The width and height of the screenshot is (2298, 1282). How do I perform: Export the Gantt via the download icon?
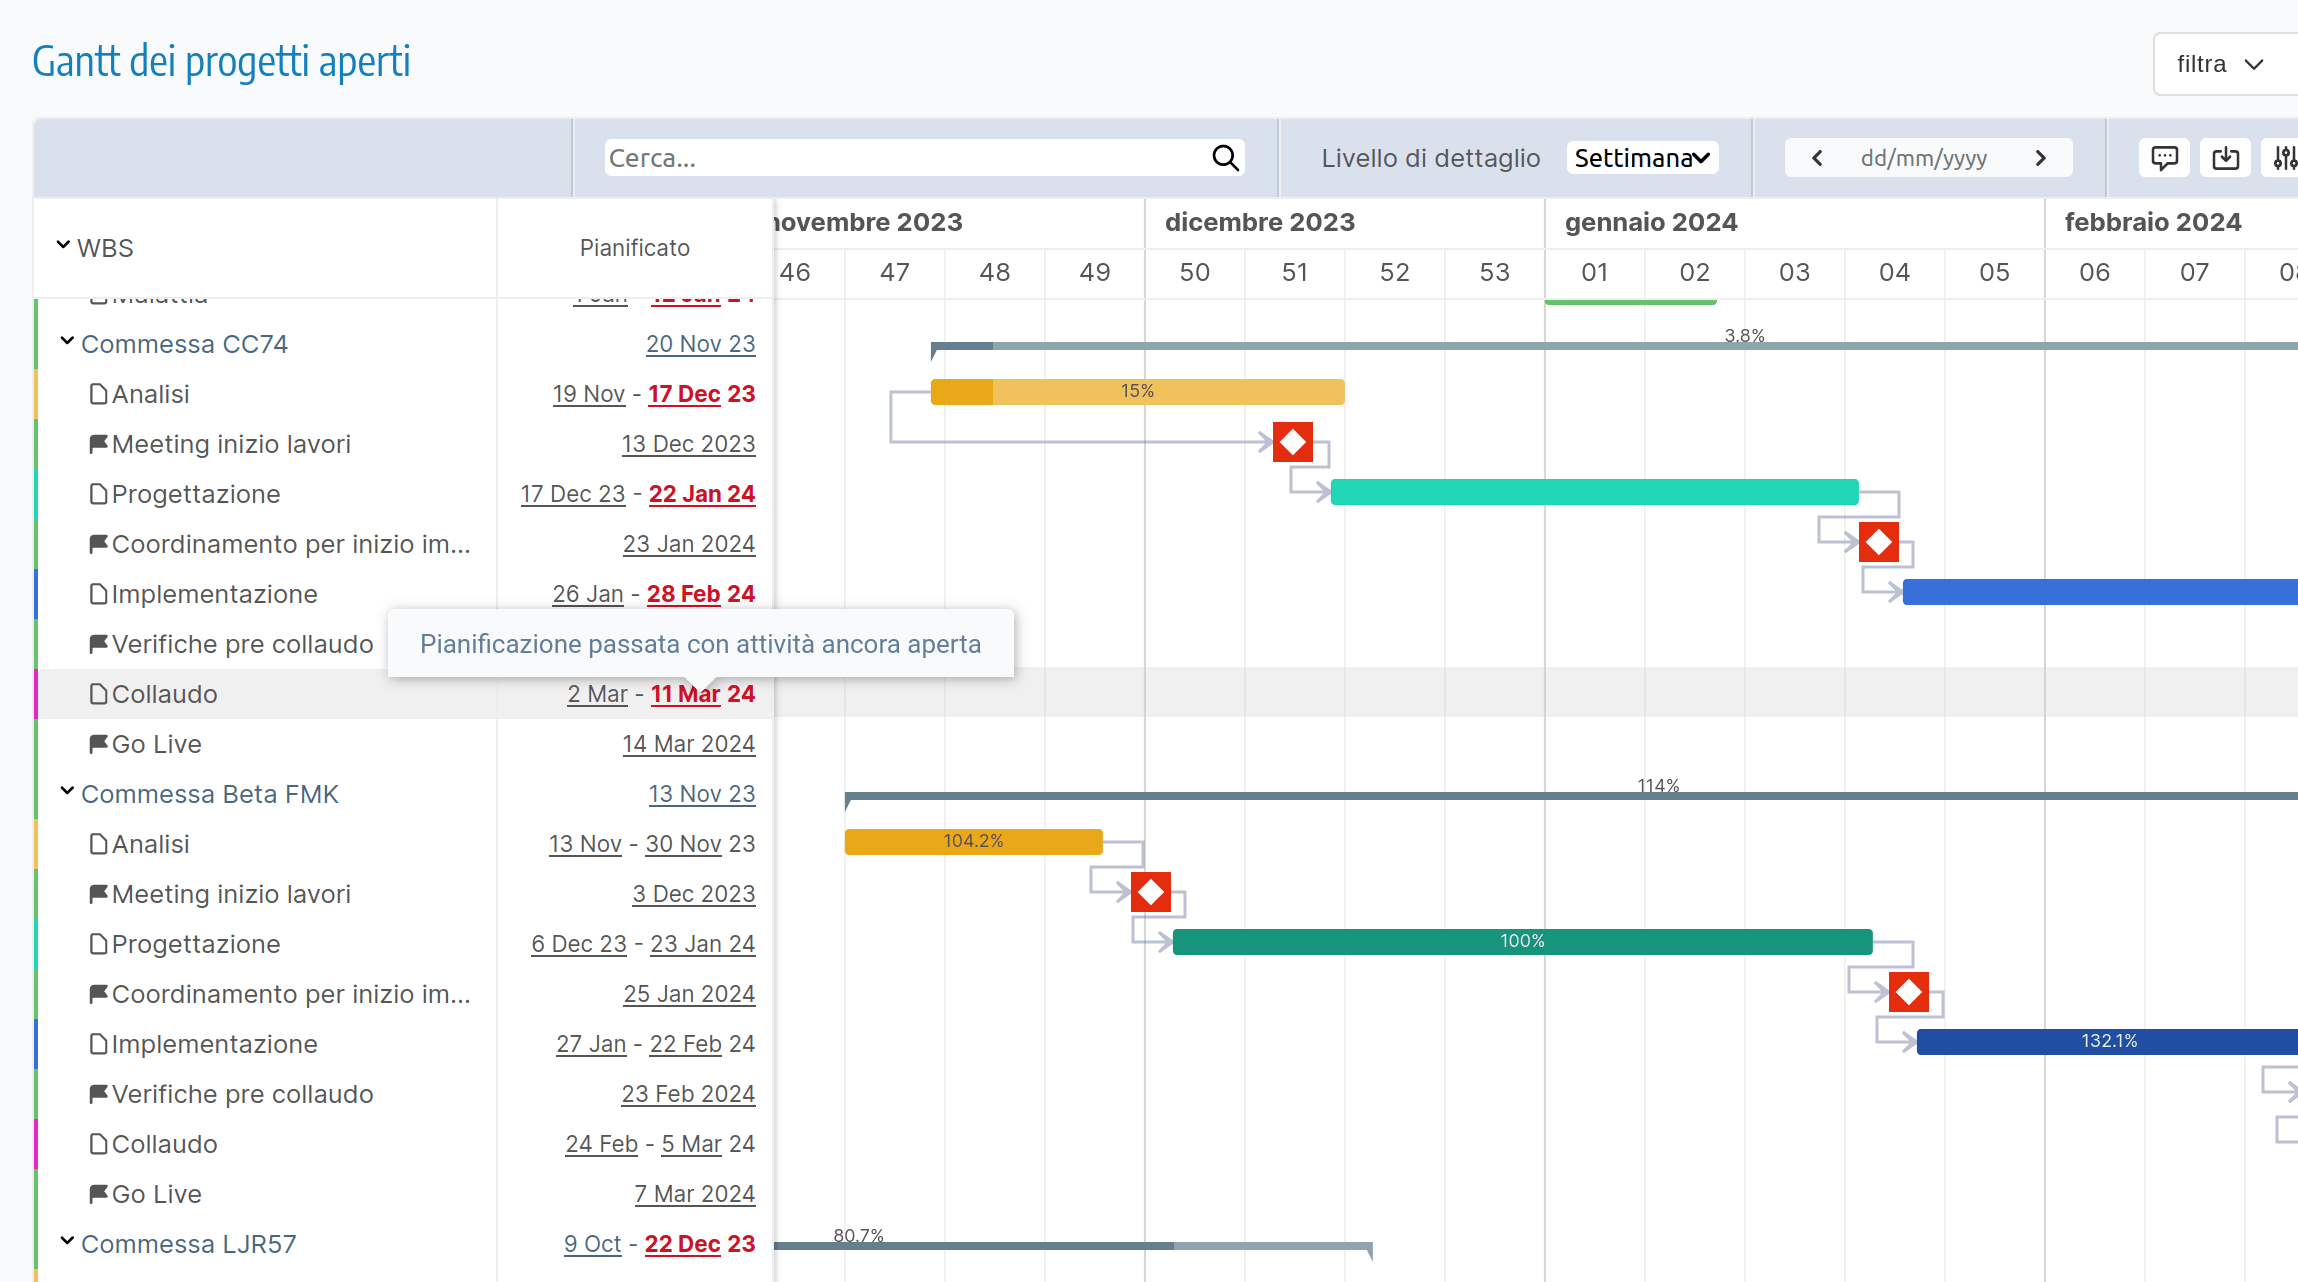coord(2226,157)
